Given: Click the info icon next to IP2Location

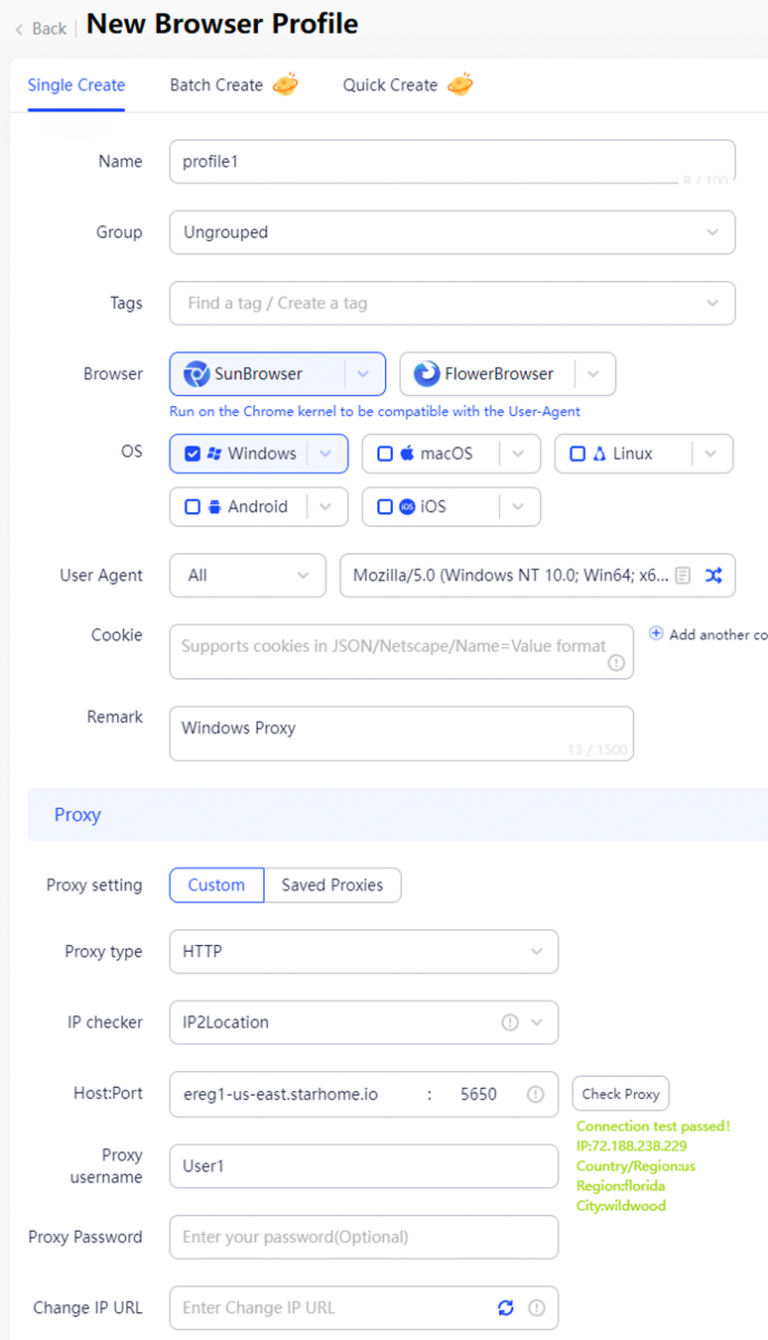Looking at the screenshot, I should click(x=509, y=1022).
